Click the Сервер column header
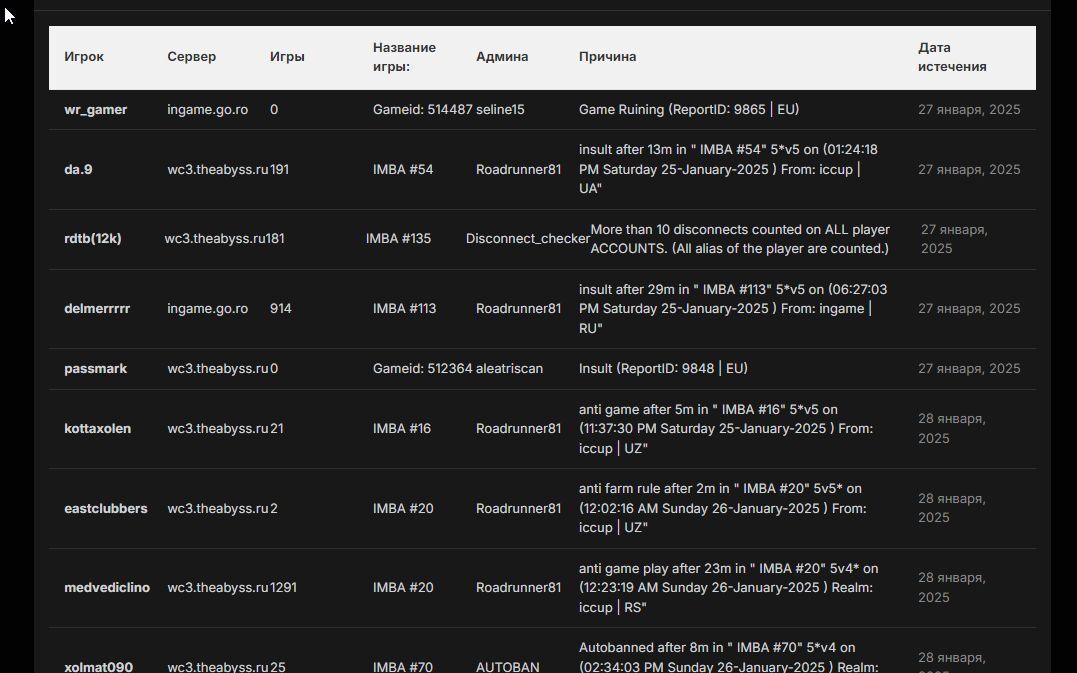Screen dimensions: 1077x673 coord(191,57)
